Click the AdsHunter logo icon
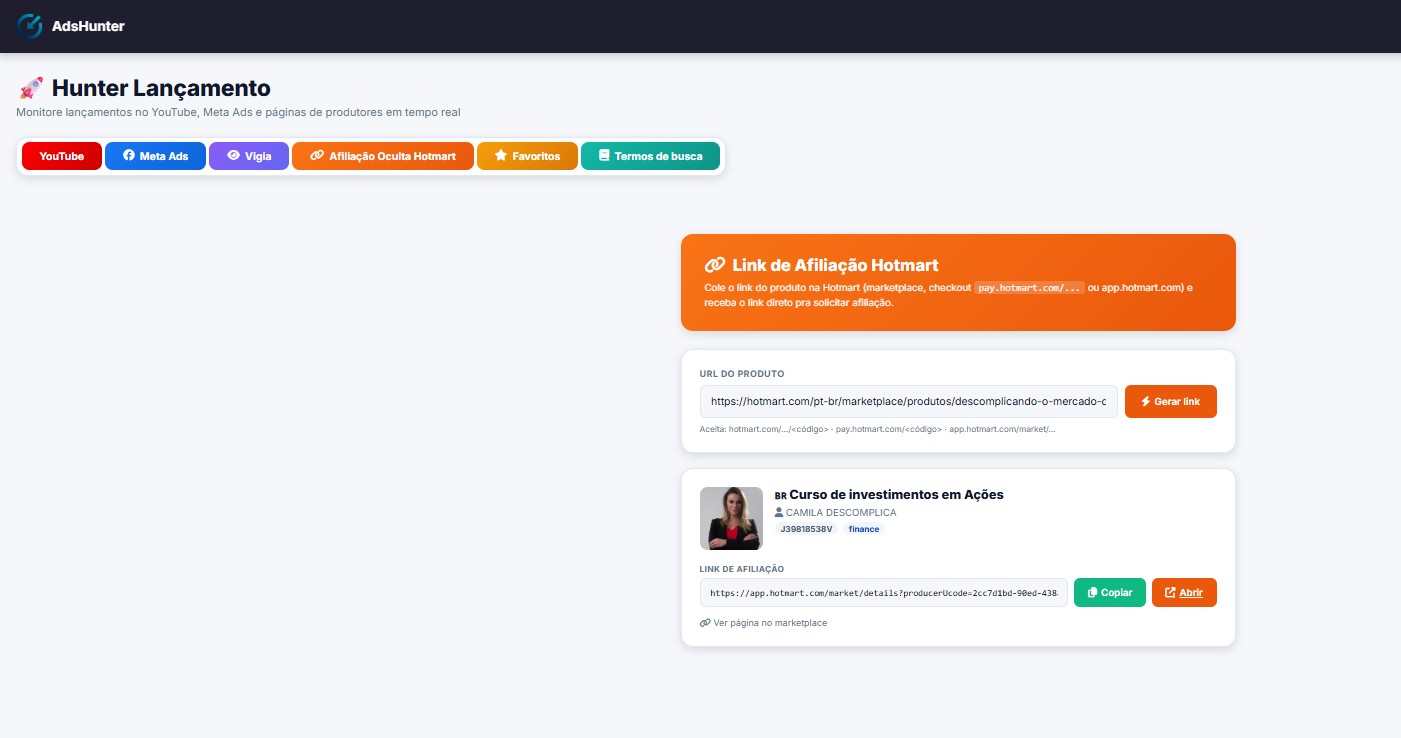 click(30, 26)
